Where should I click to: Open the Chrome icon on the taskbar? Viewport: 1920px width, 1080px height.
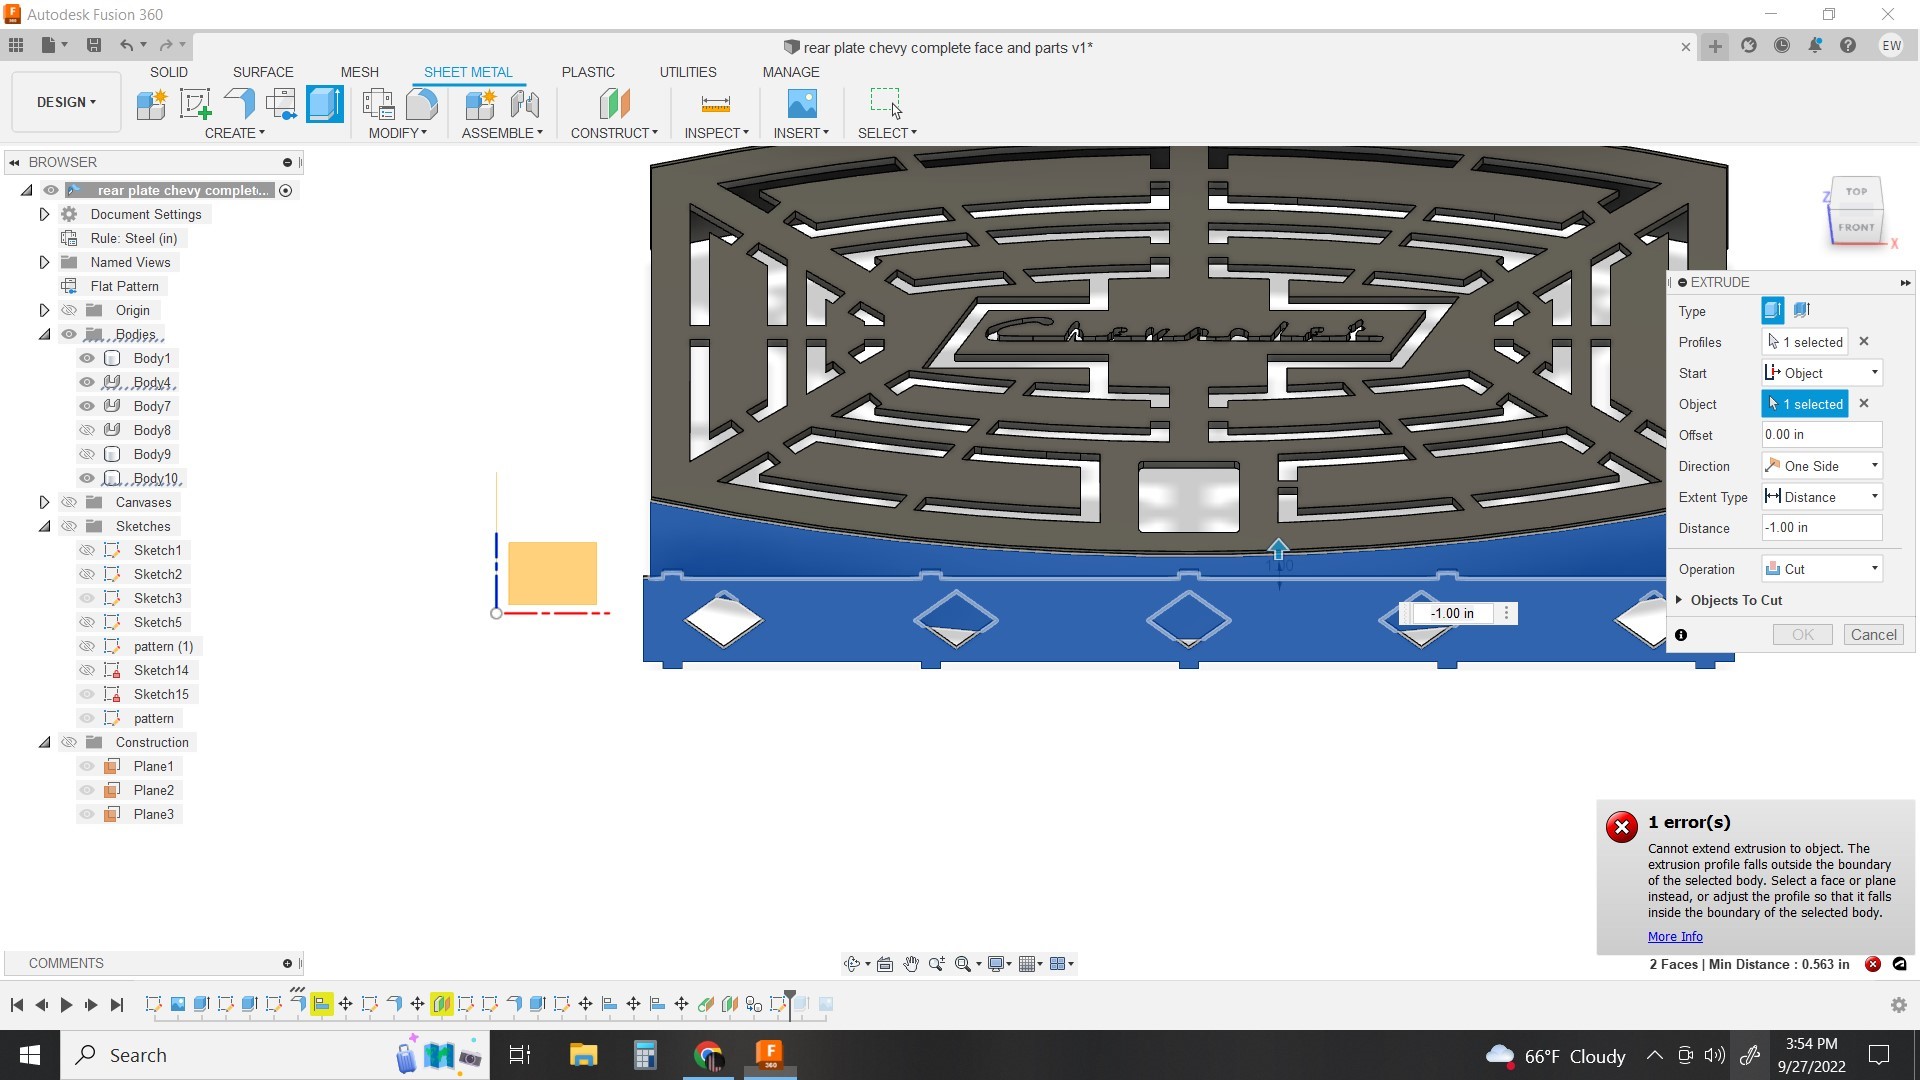point(709,1056)
